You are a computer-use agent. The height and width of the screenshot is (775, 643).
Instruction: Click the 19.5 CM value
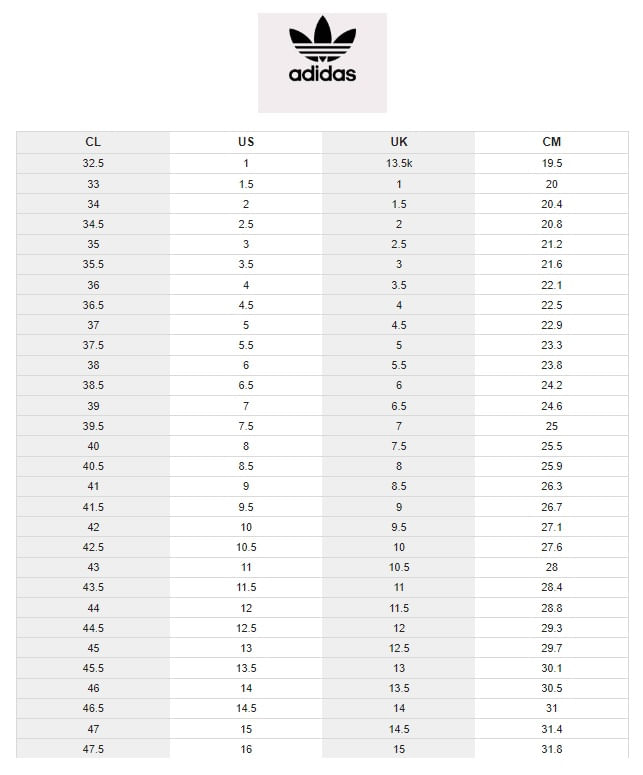(x=552, y=164)
